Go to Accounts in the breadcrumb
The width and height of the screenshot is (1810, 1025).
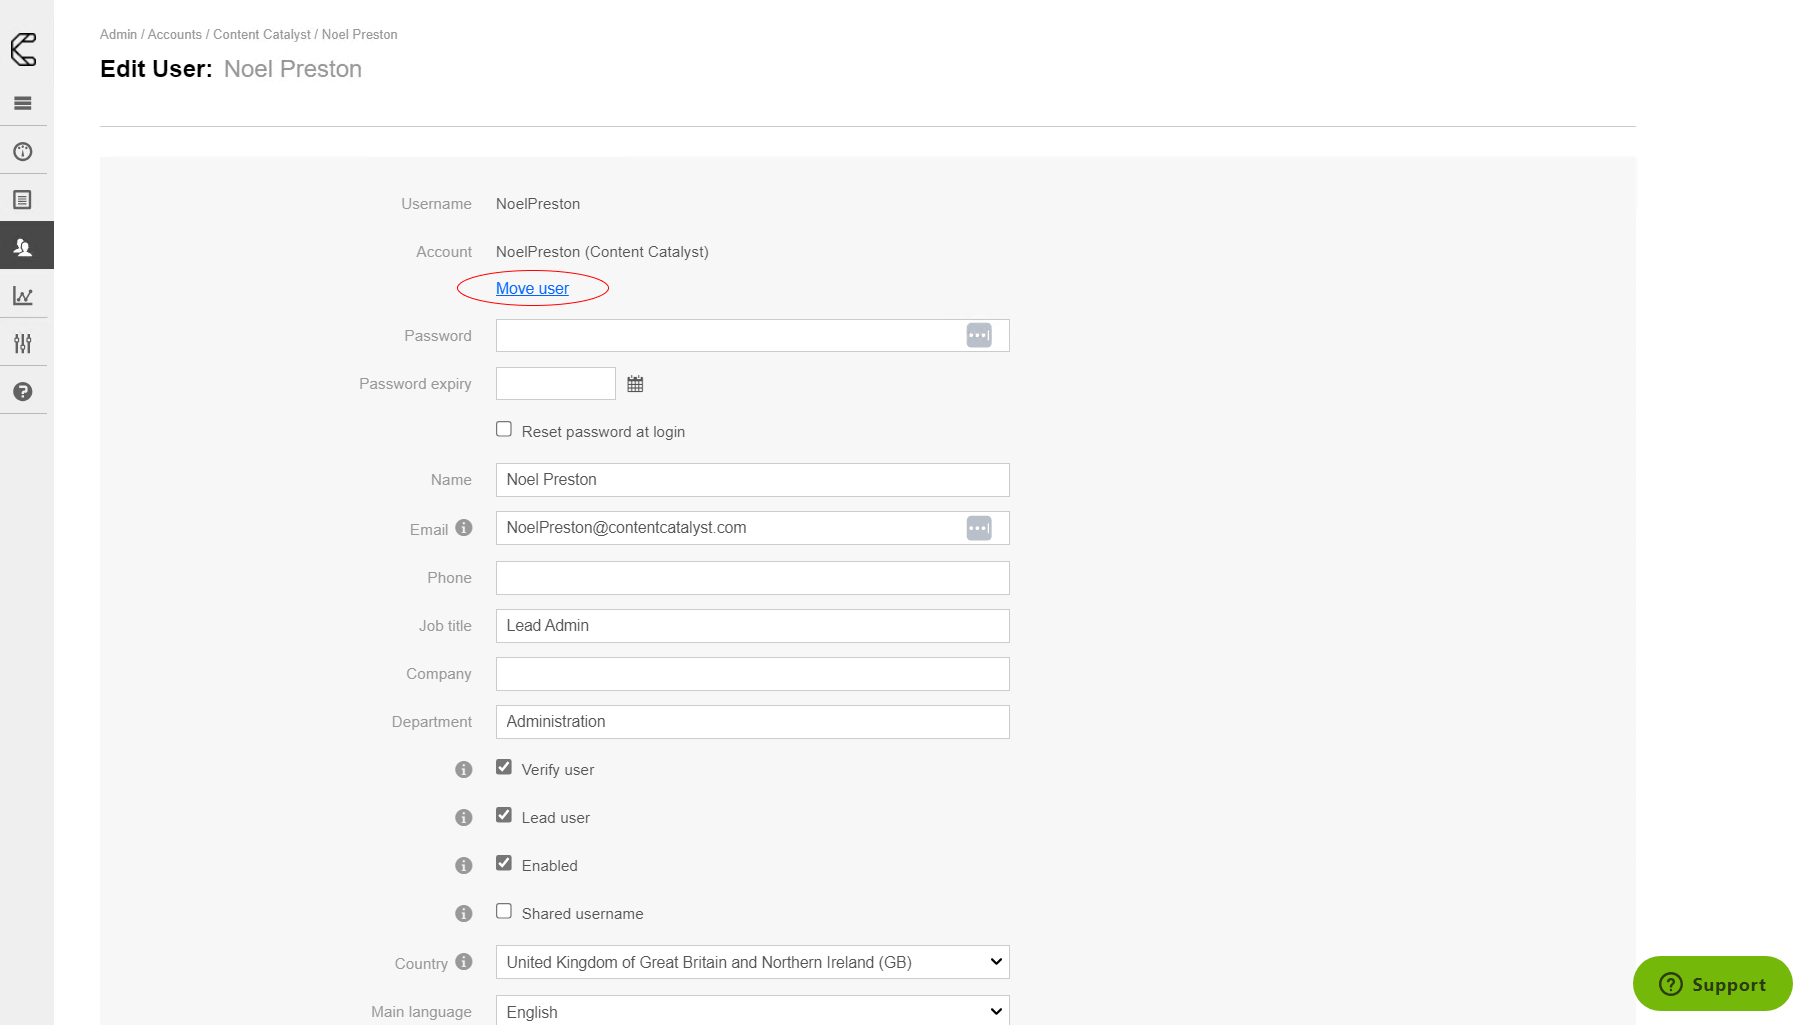(x=175, y=35)
